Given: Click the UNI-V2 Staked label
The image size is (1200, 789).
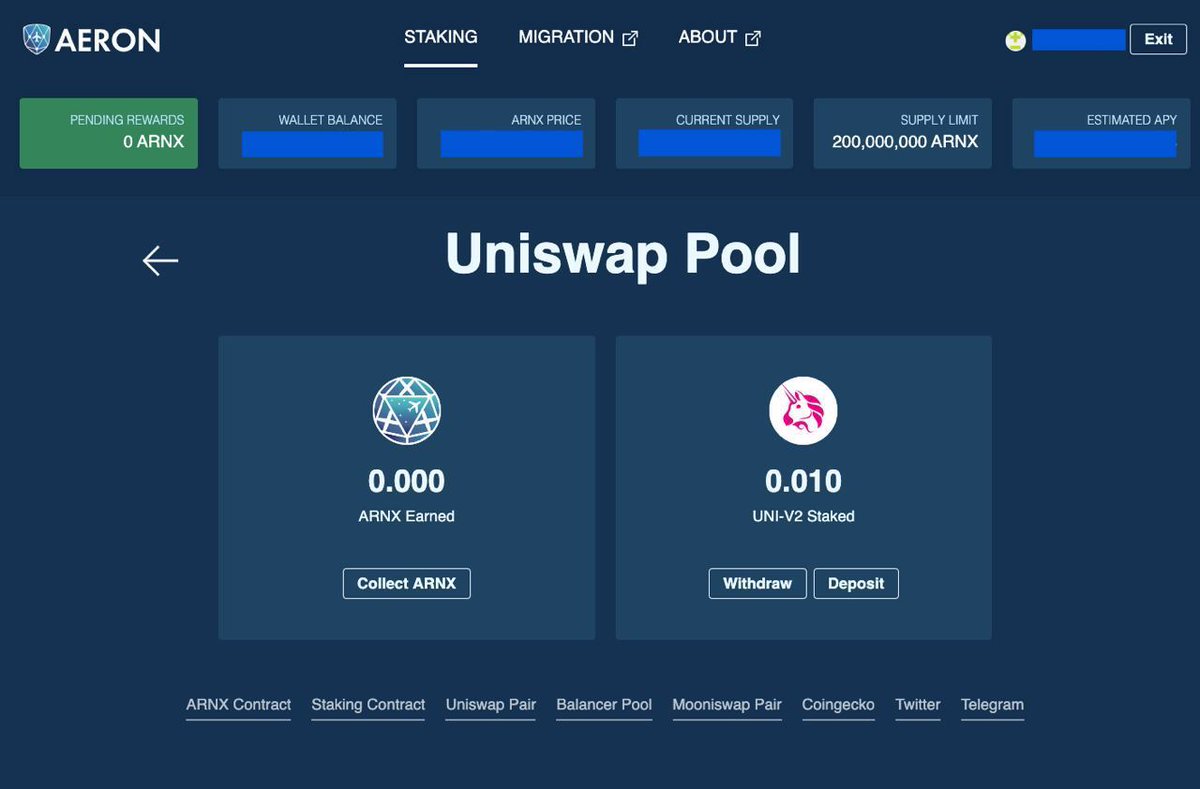Looking at the screenshot, I should pos(803,517).
